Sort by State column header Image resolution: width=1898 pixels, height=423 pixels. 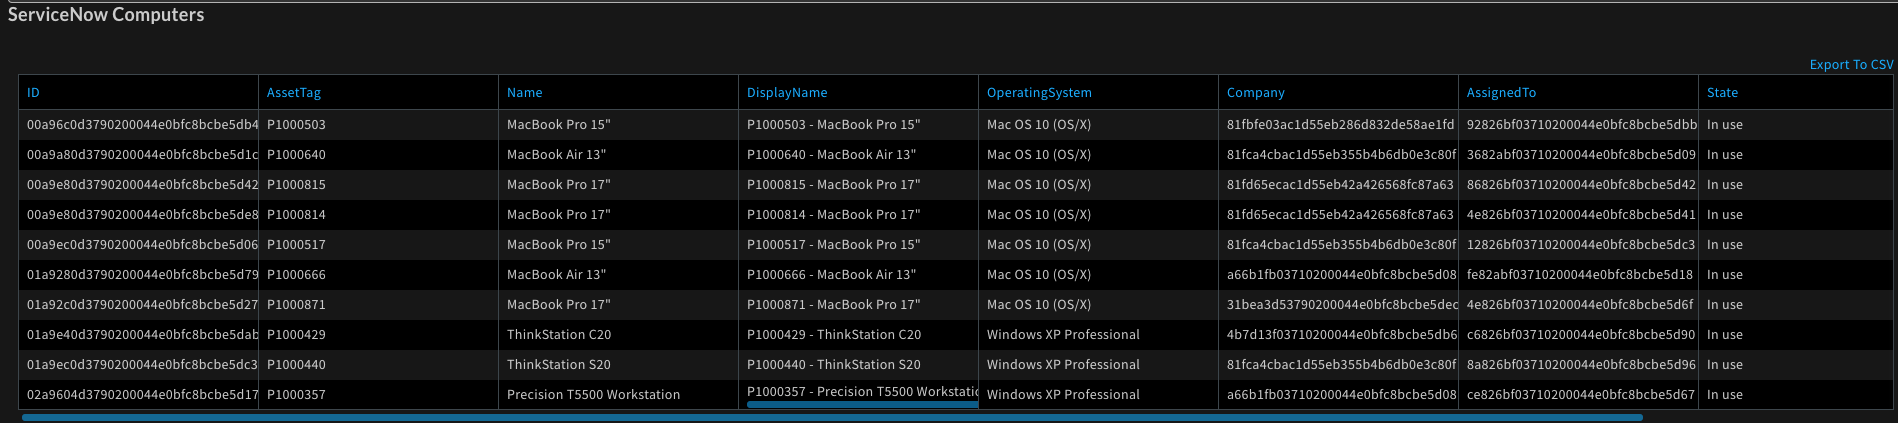tap(1722, 93)
